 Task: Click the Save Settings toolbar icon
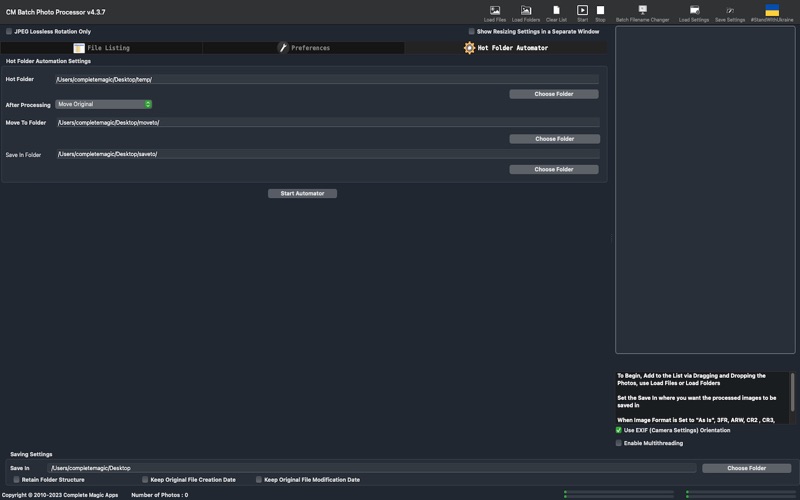click(x=730, y=10)
